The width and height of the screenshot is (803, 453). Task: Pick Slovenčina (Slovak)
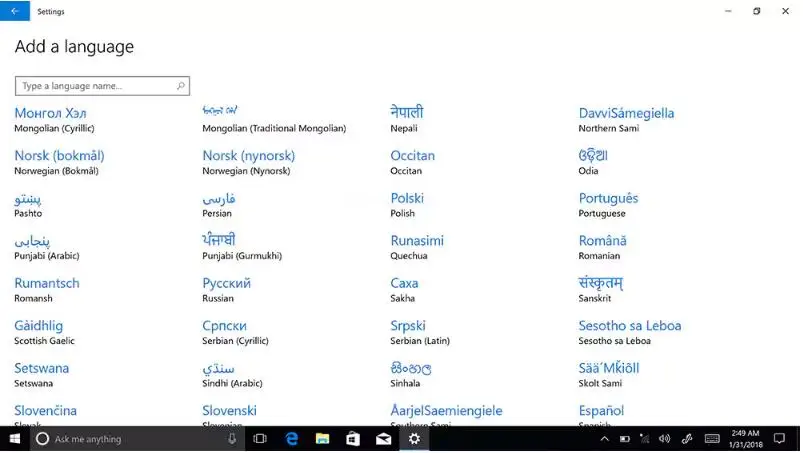(x=46, y=415)
